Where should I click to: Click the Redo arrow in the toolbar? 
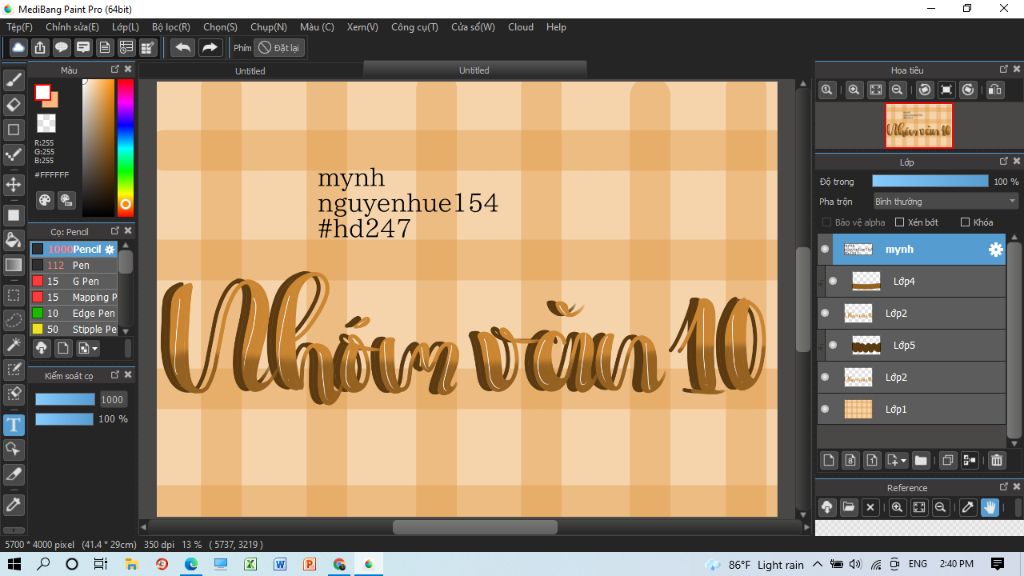(210, 48)
